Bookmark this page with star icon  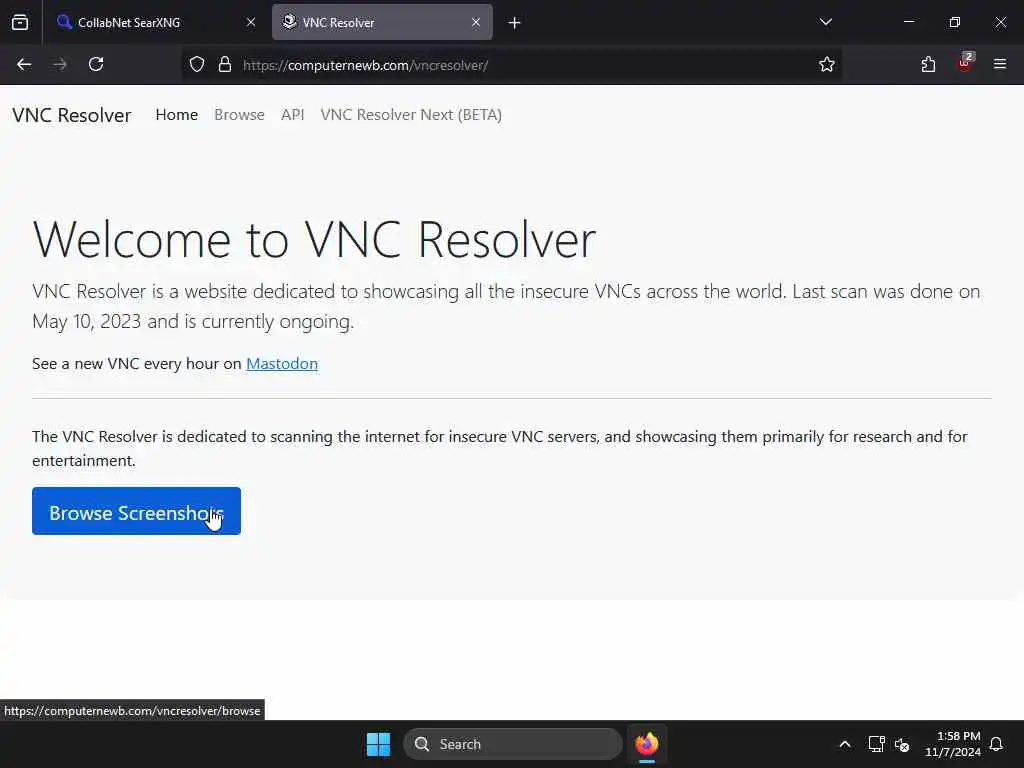[827, 64]
